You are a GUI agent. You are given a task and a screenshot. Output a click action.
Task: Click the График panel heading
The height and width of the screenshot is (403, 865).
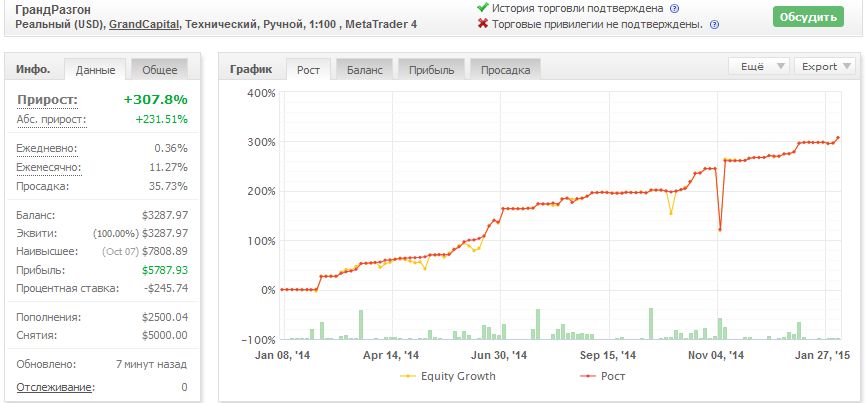coord(251,69)
